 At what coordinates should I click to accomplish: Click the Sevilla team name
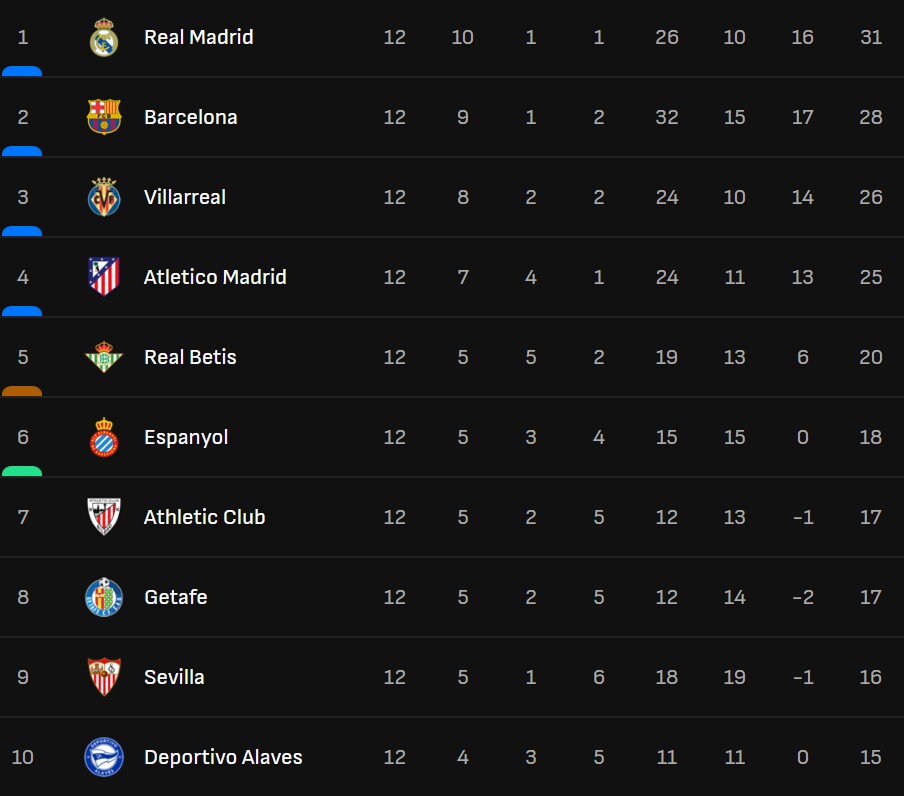click(x=174, y=677)
